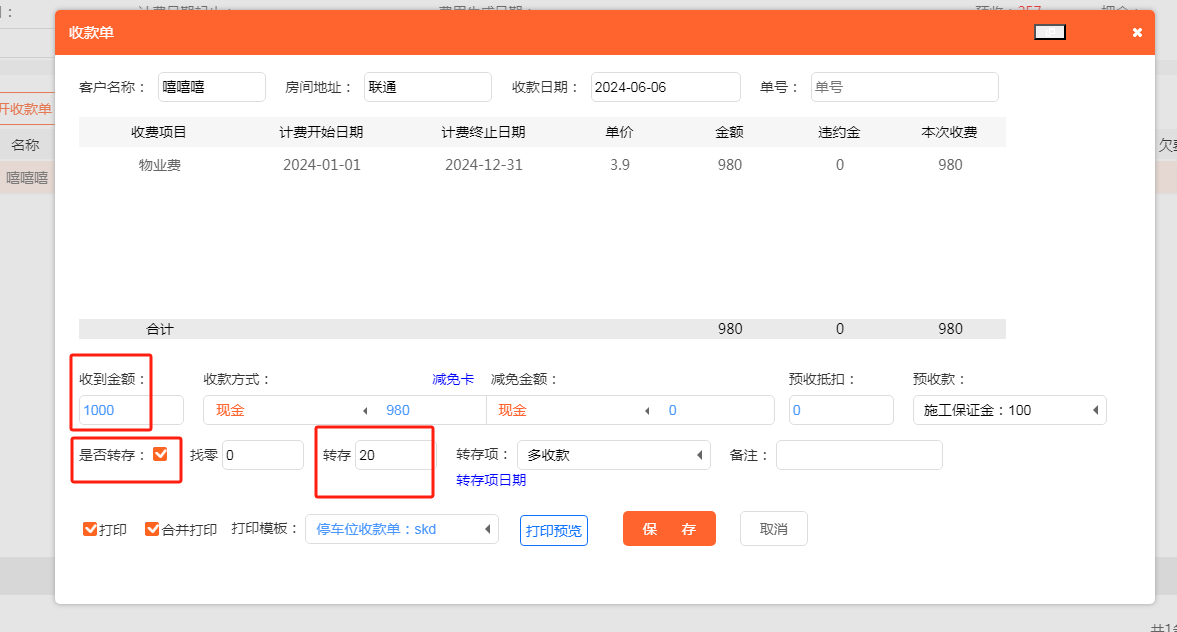The height and width of the screenshot is (632, 1177).
Task: Click the 取消 button
Action: [x=773, y=529]
